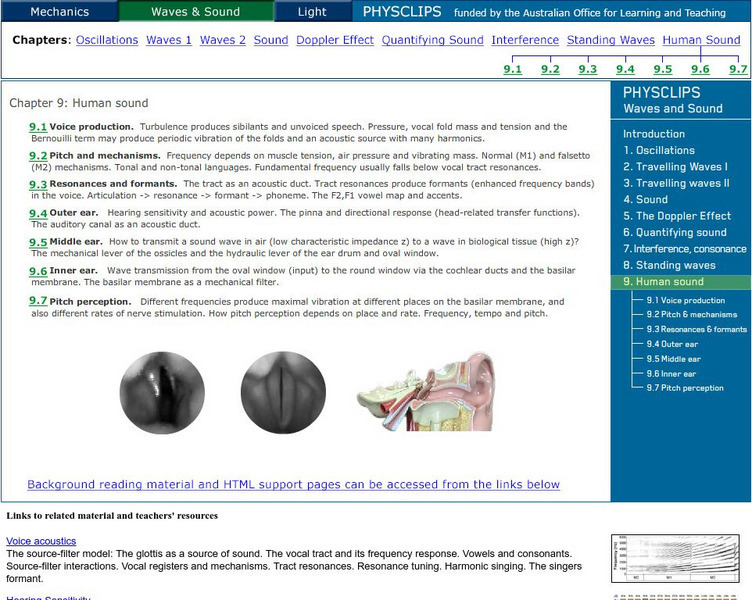Open 9.6 link before Inner ear

pyautogui.click(x=38, y=271)
